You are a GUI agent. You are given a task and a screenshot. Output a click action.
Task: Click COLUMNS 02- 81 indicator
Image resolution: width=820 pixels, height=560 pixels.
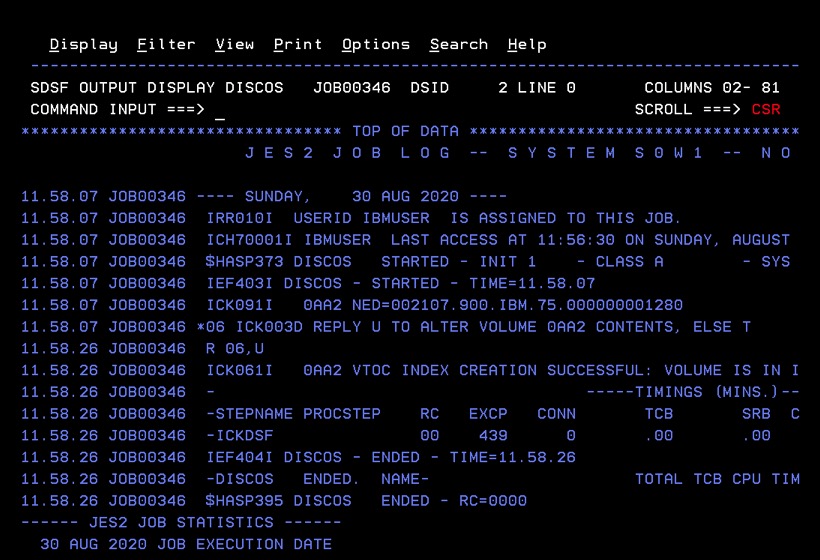[712, 87]
